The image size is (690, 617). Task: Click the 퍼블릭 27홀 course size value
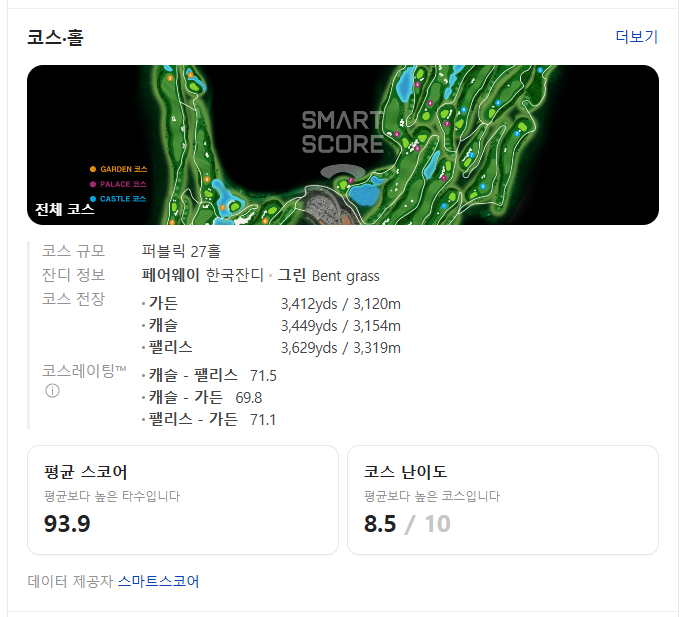pyautogui.click(x=181, y=251)
